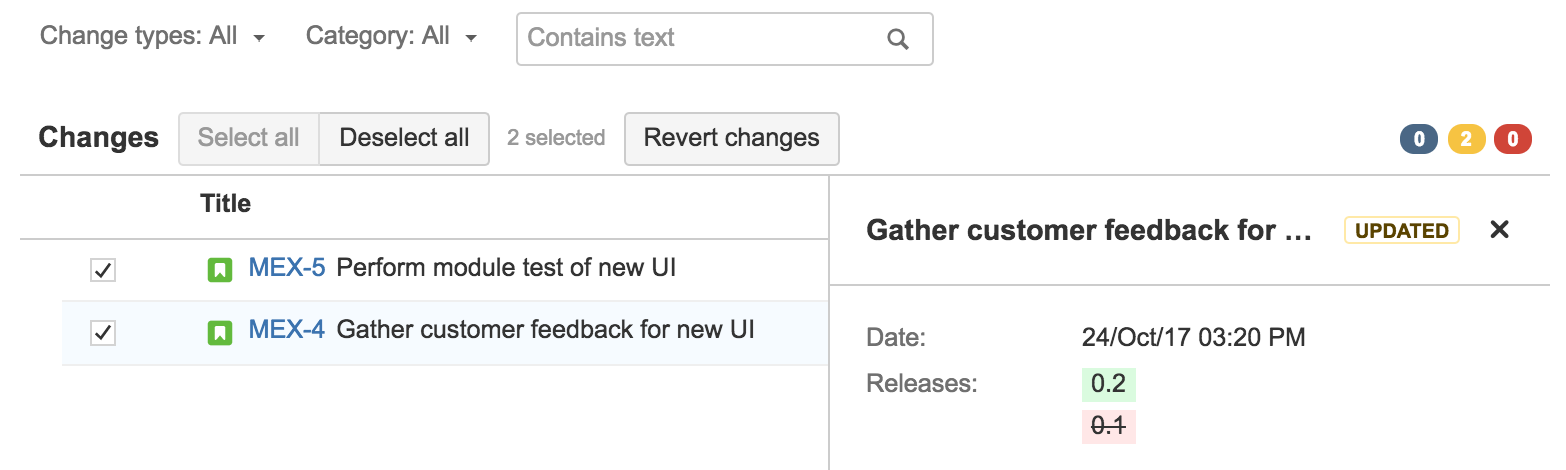Screen dimensions: 1566x470
Task: Open the MEX-5 issue link
Action: coord(287,268)
